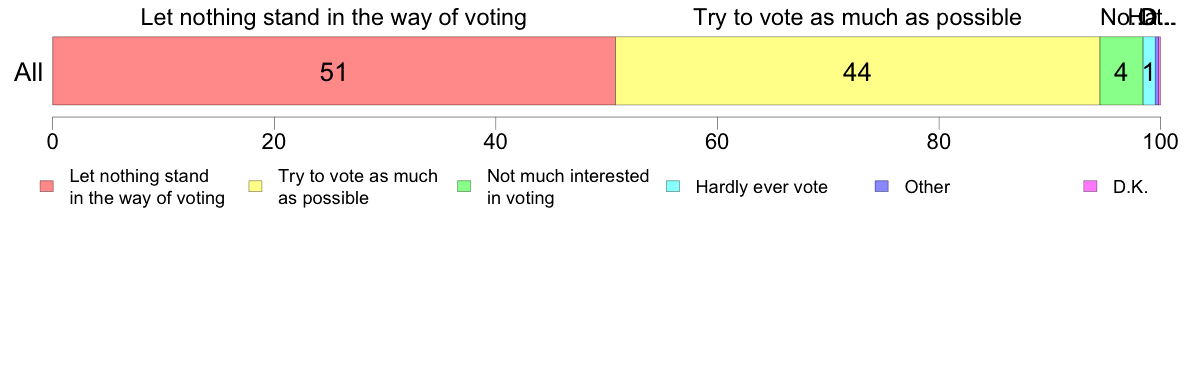Click the green bar segment showing 4
This screenshot has width=1188, height=368.
point(1121,70)
